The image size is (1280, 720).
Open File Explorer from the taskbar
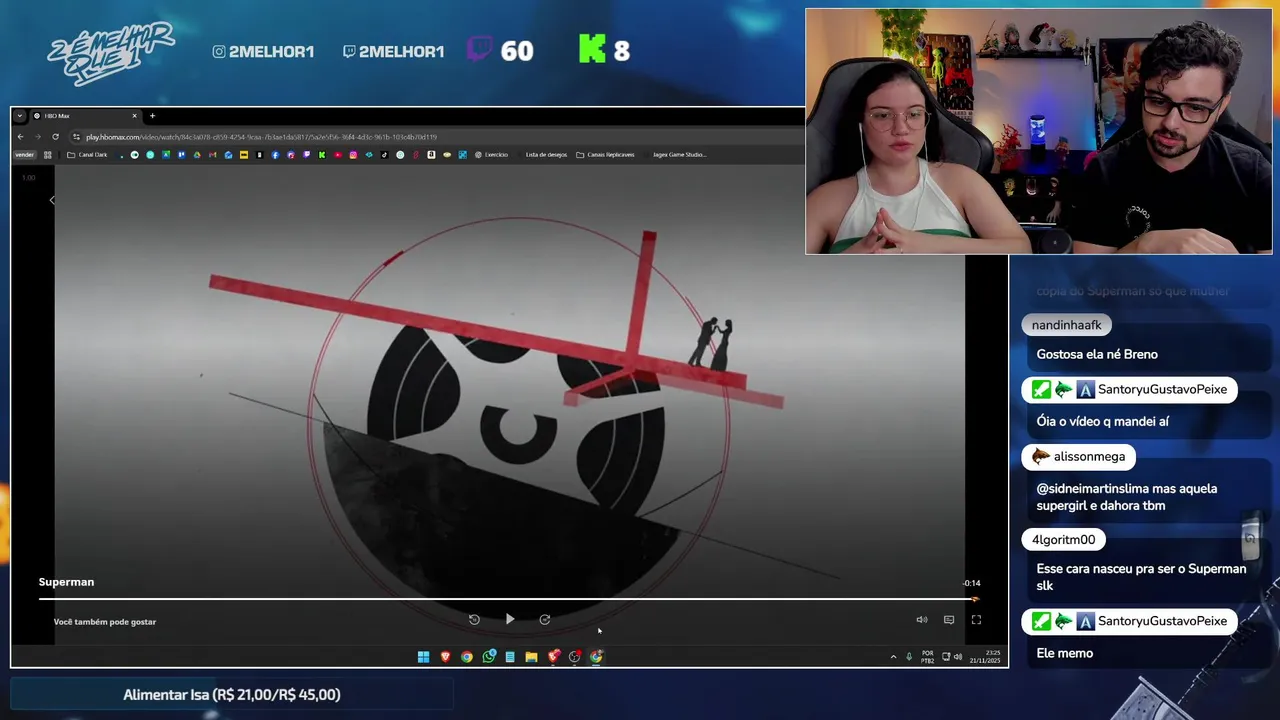[x=531, y=657]
